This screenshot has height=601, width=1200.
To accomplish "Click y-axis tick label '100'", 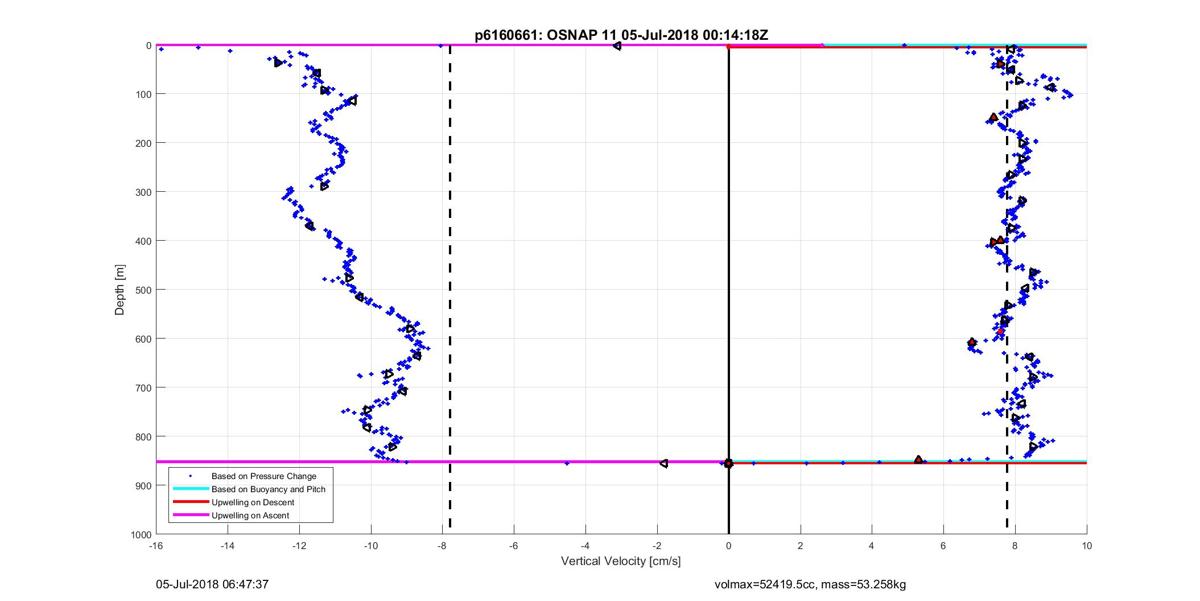I will [x=142, y=94].
